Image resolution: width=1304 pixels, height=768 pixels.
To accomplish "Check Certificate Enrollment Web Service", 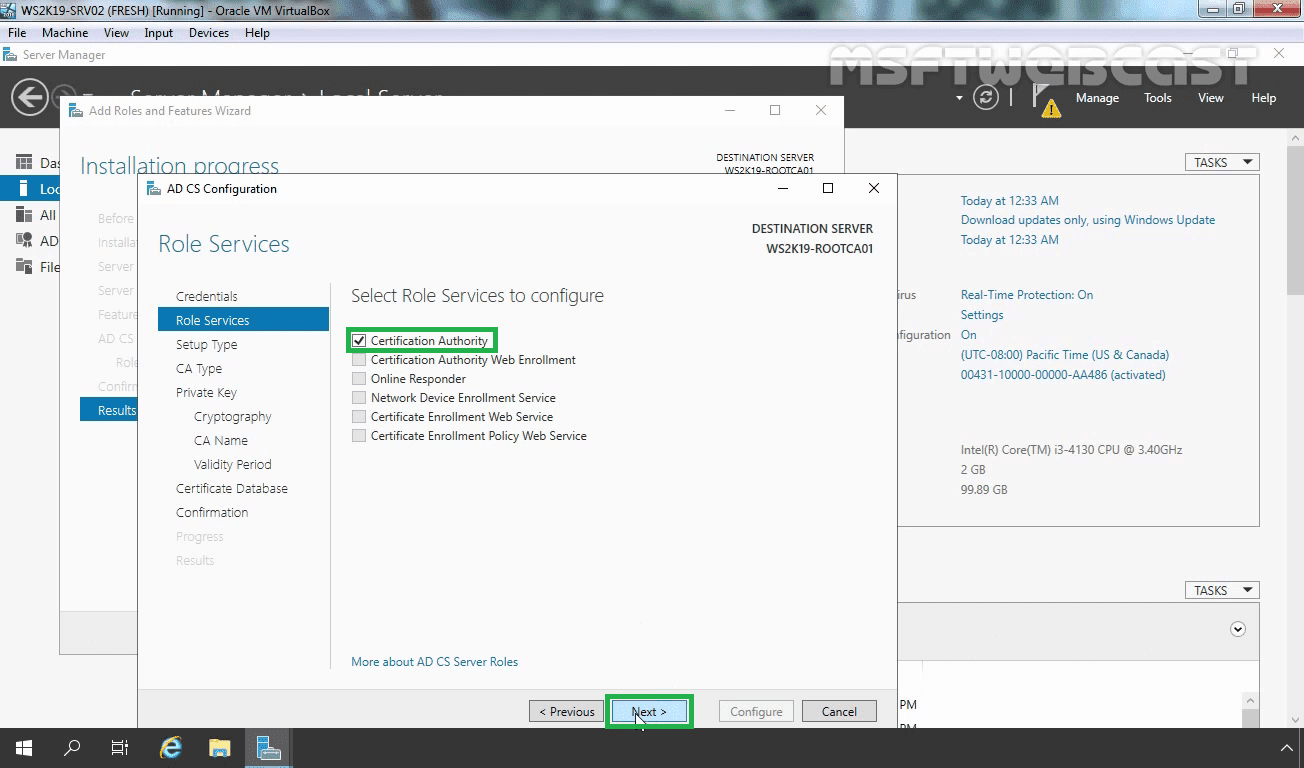I will point(359,417).
